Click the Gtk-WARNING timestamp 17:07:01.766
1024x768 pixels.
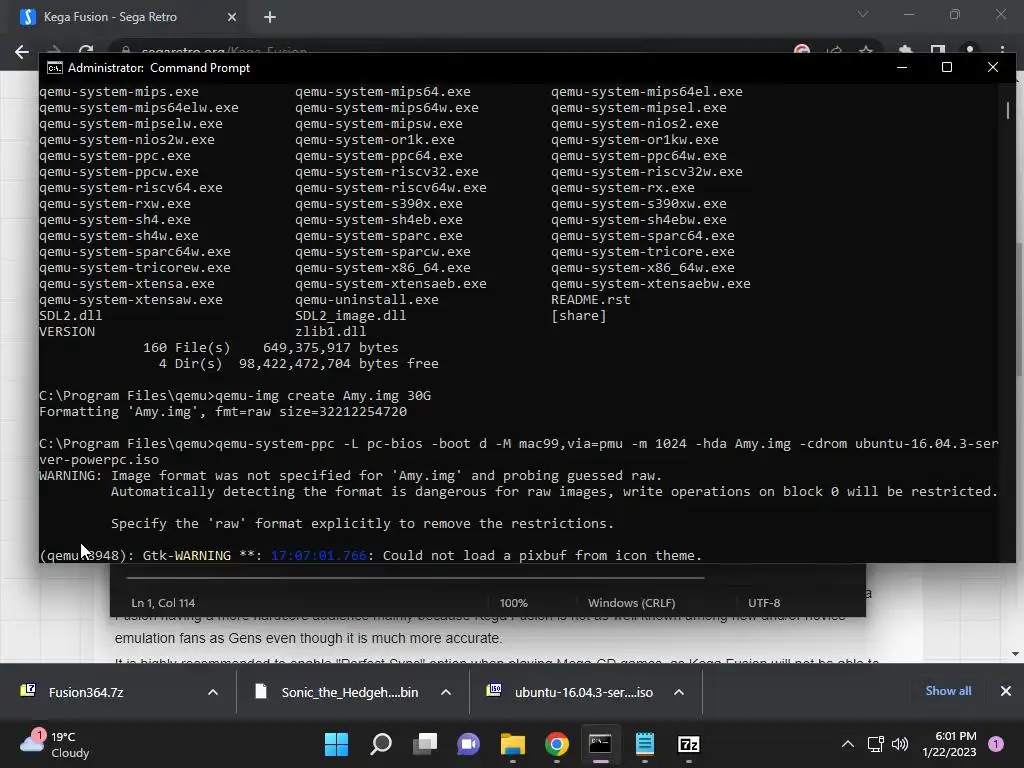tap(319, 556)
